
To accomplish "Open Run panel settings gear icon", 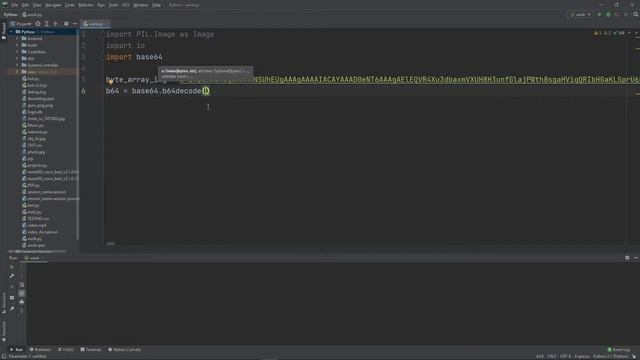I will tap(627, 258).
